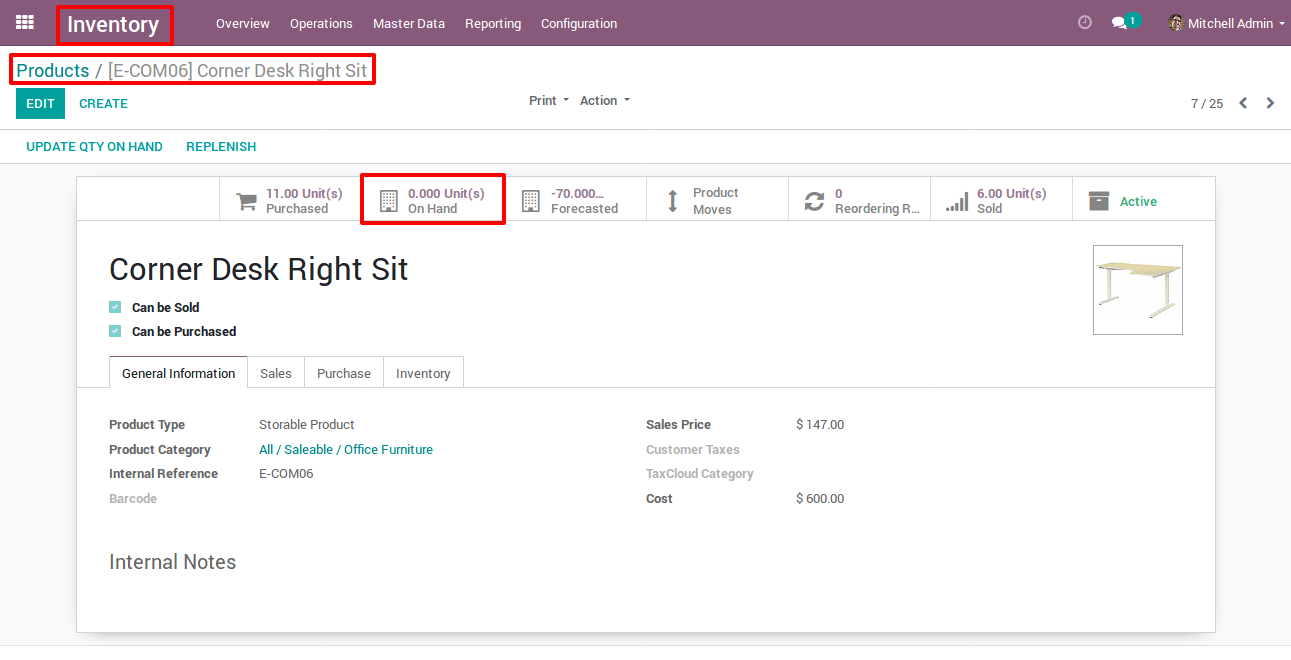
Task: Go to previous record arrow
Action: point(1243,103)
